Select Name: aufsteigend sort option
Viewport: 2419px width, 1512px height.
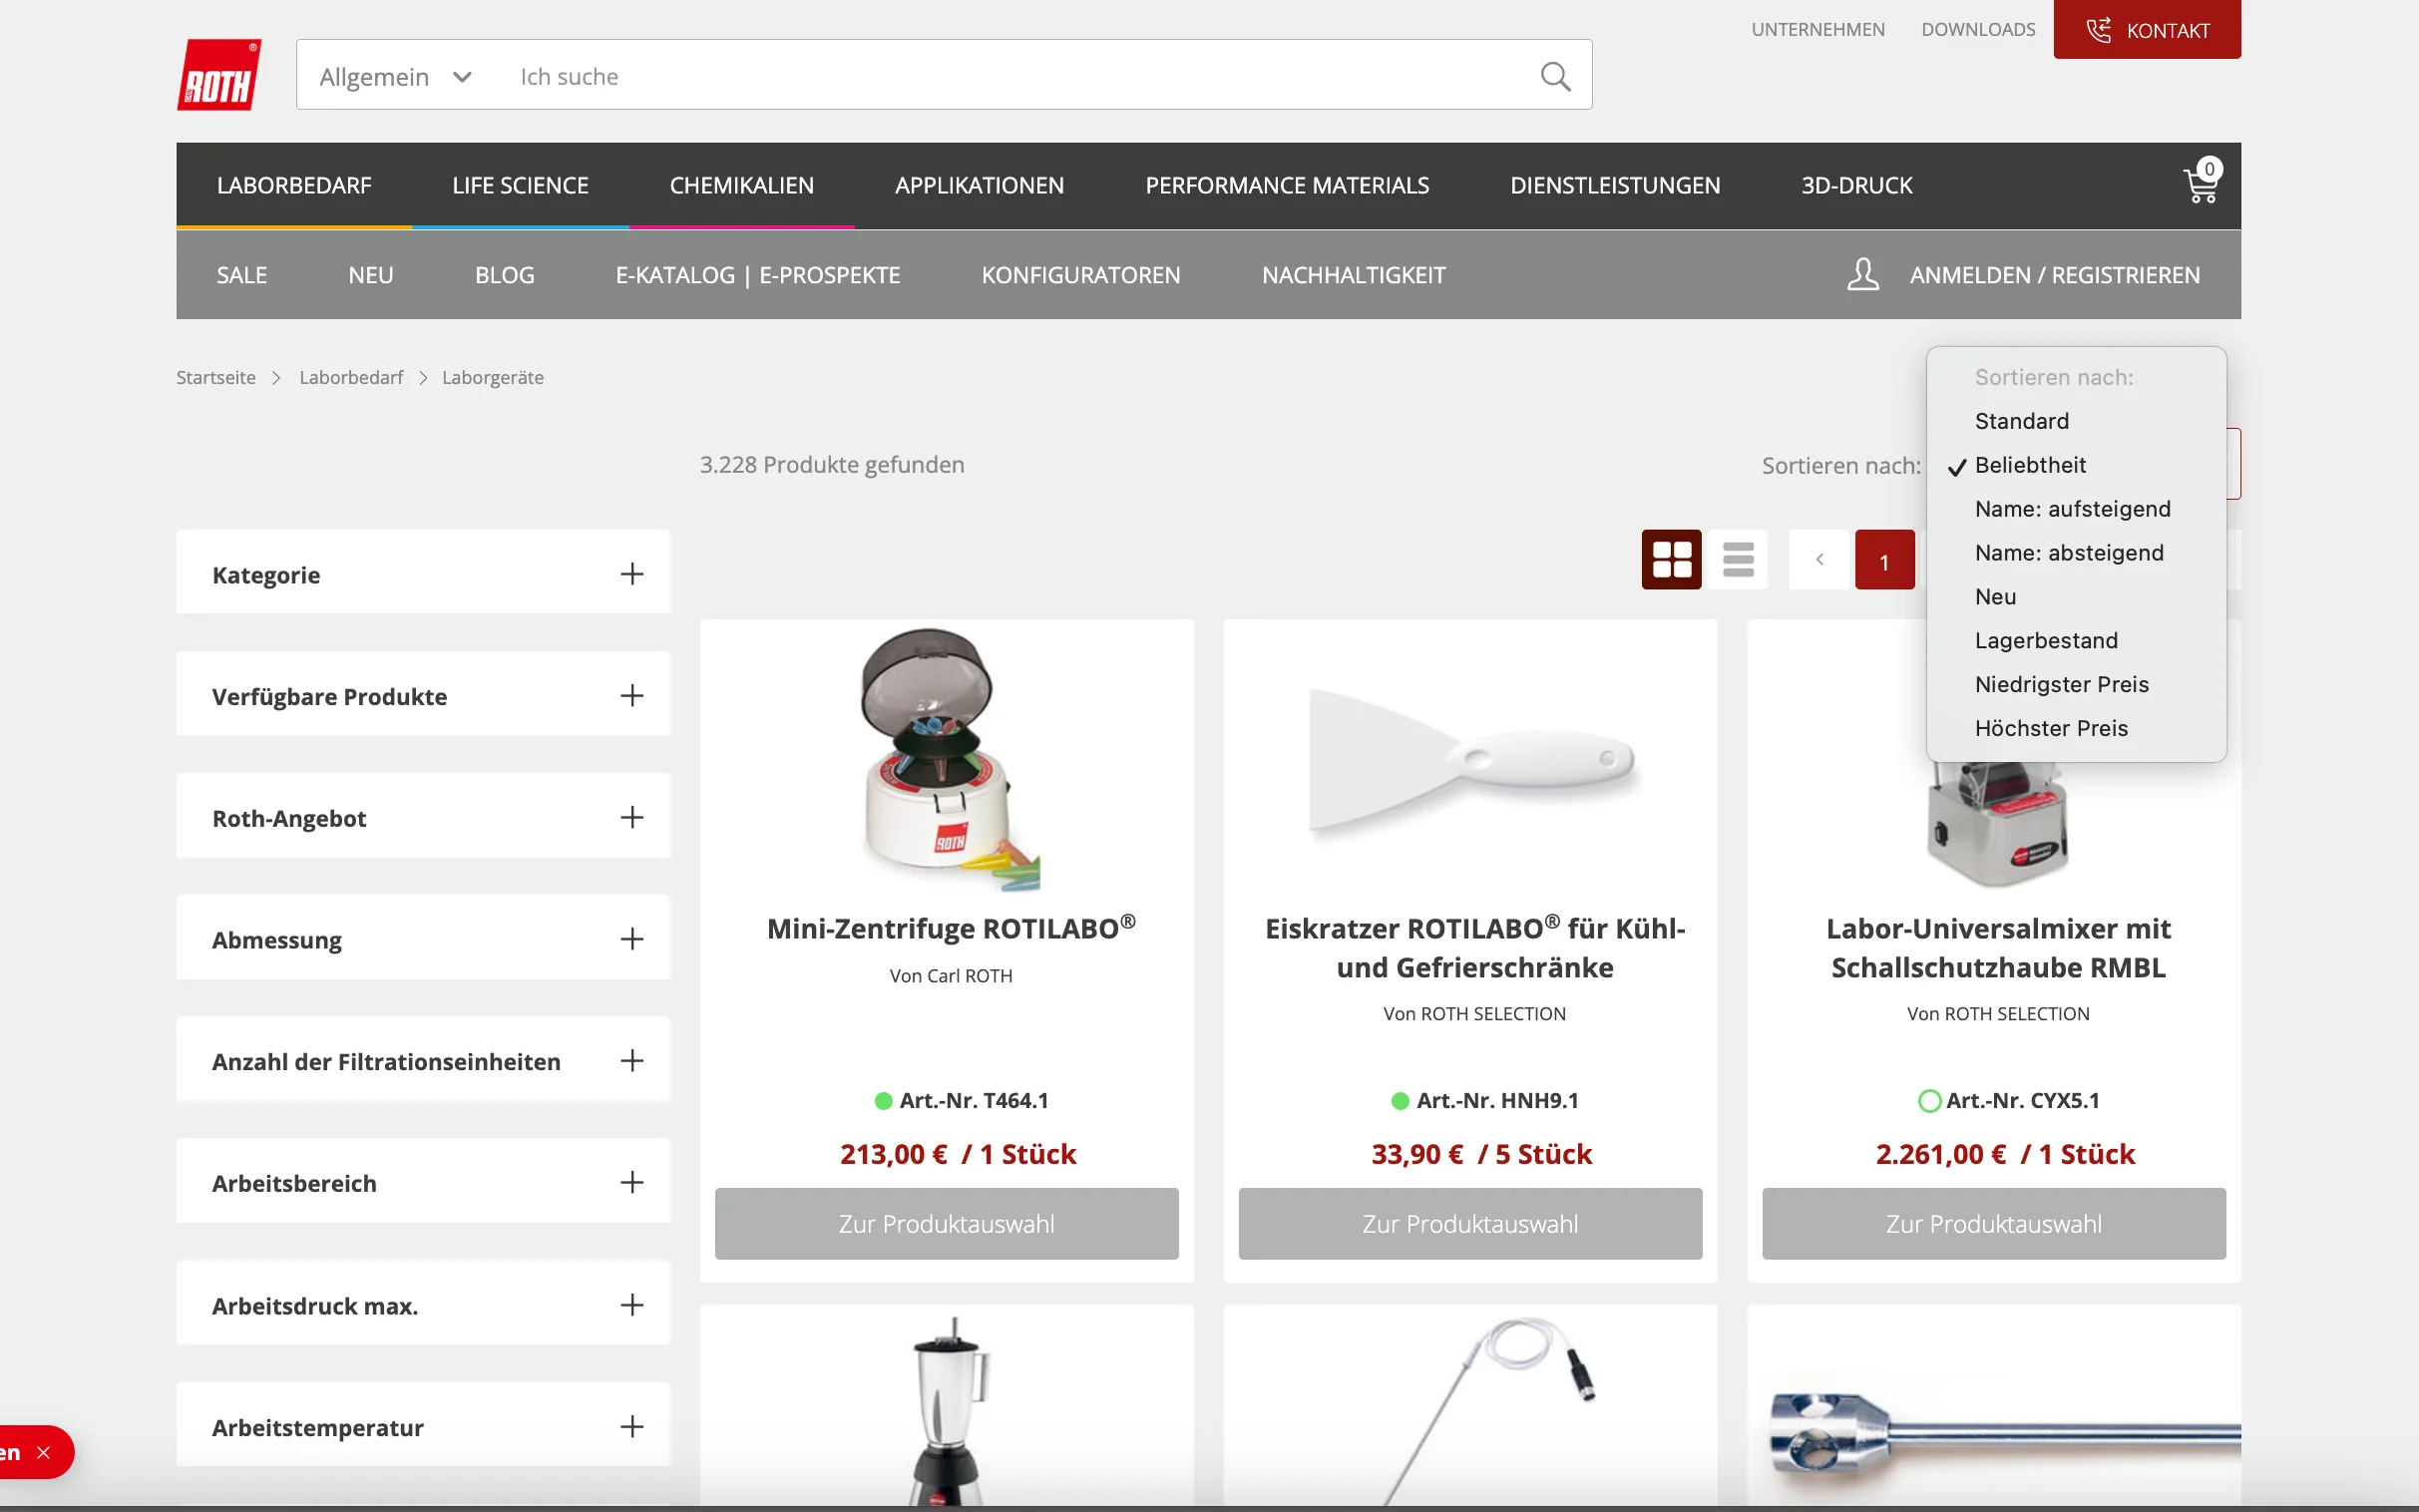(2076, 509)
